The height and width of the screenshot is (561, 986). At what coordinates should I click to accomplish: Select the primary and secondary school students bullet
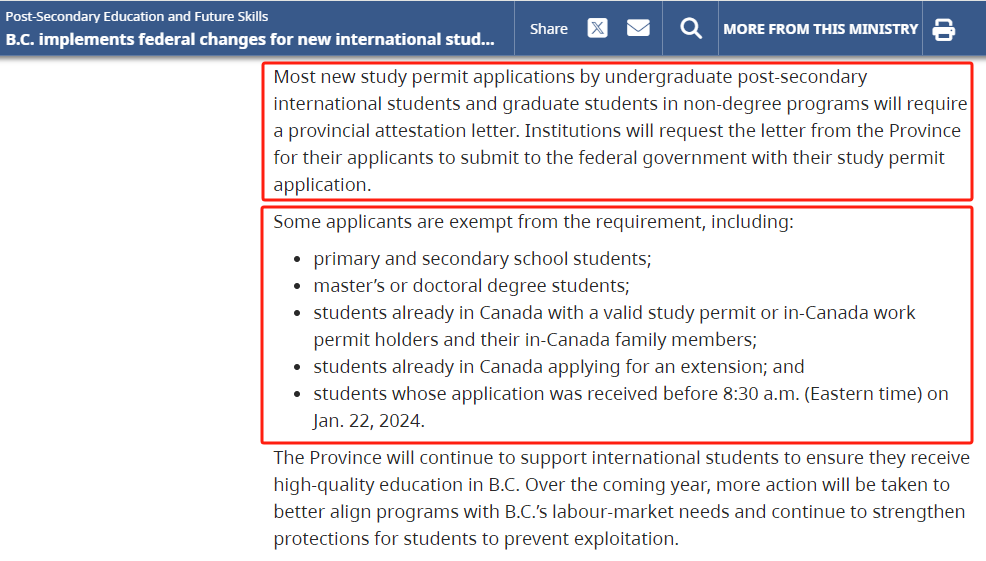[x=482, y=258]
